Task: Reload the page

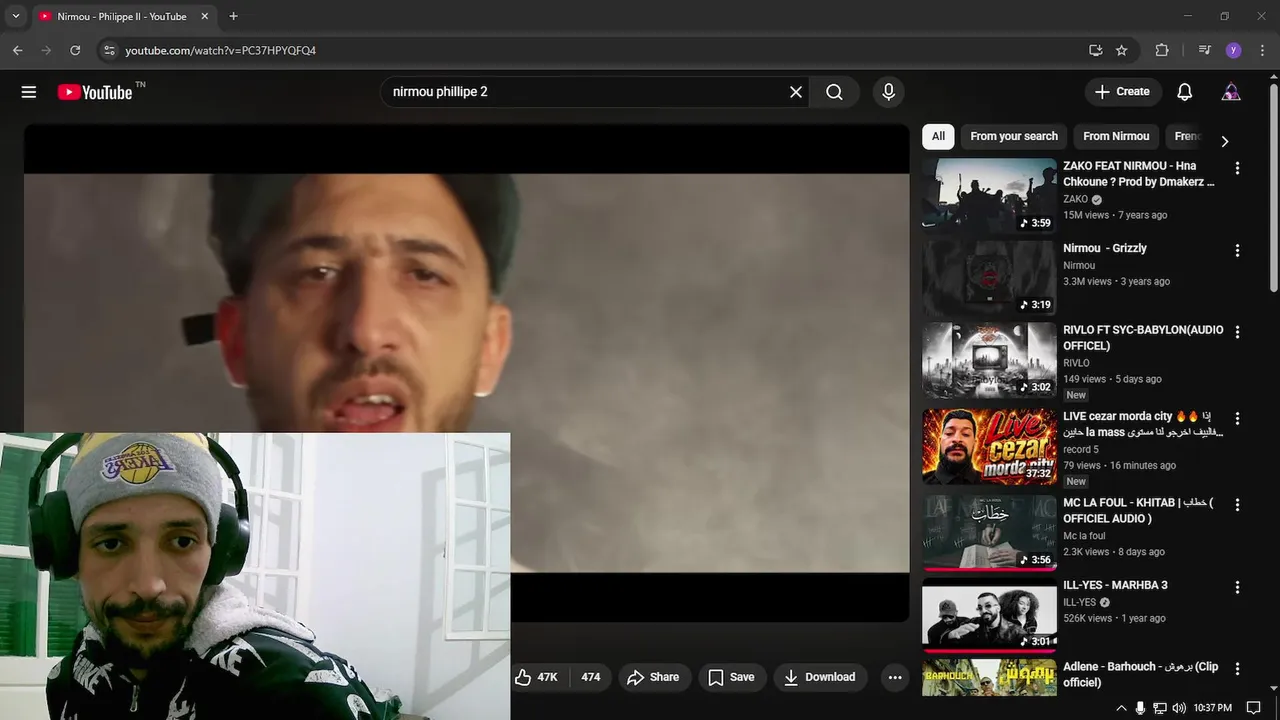Action: tap(75, 50)
